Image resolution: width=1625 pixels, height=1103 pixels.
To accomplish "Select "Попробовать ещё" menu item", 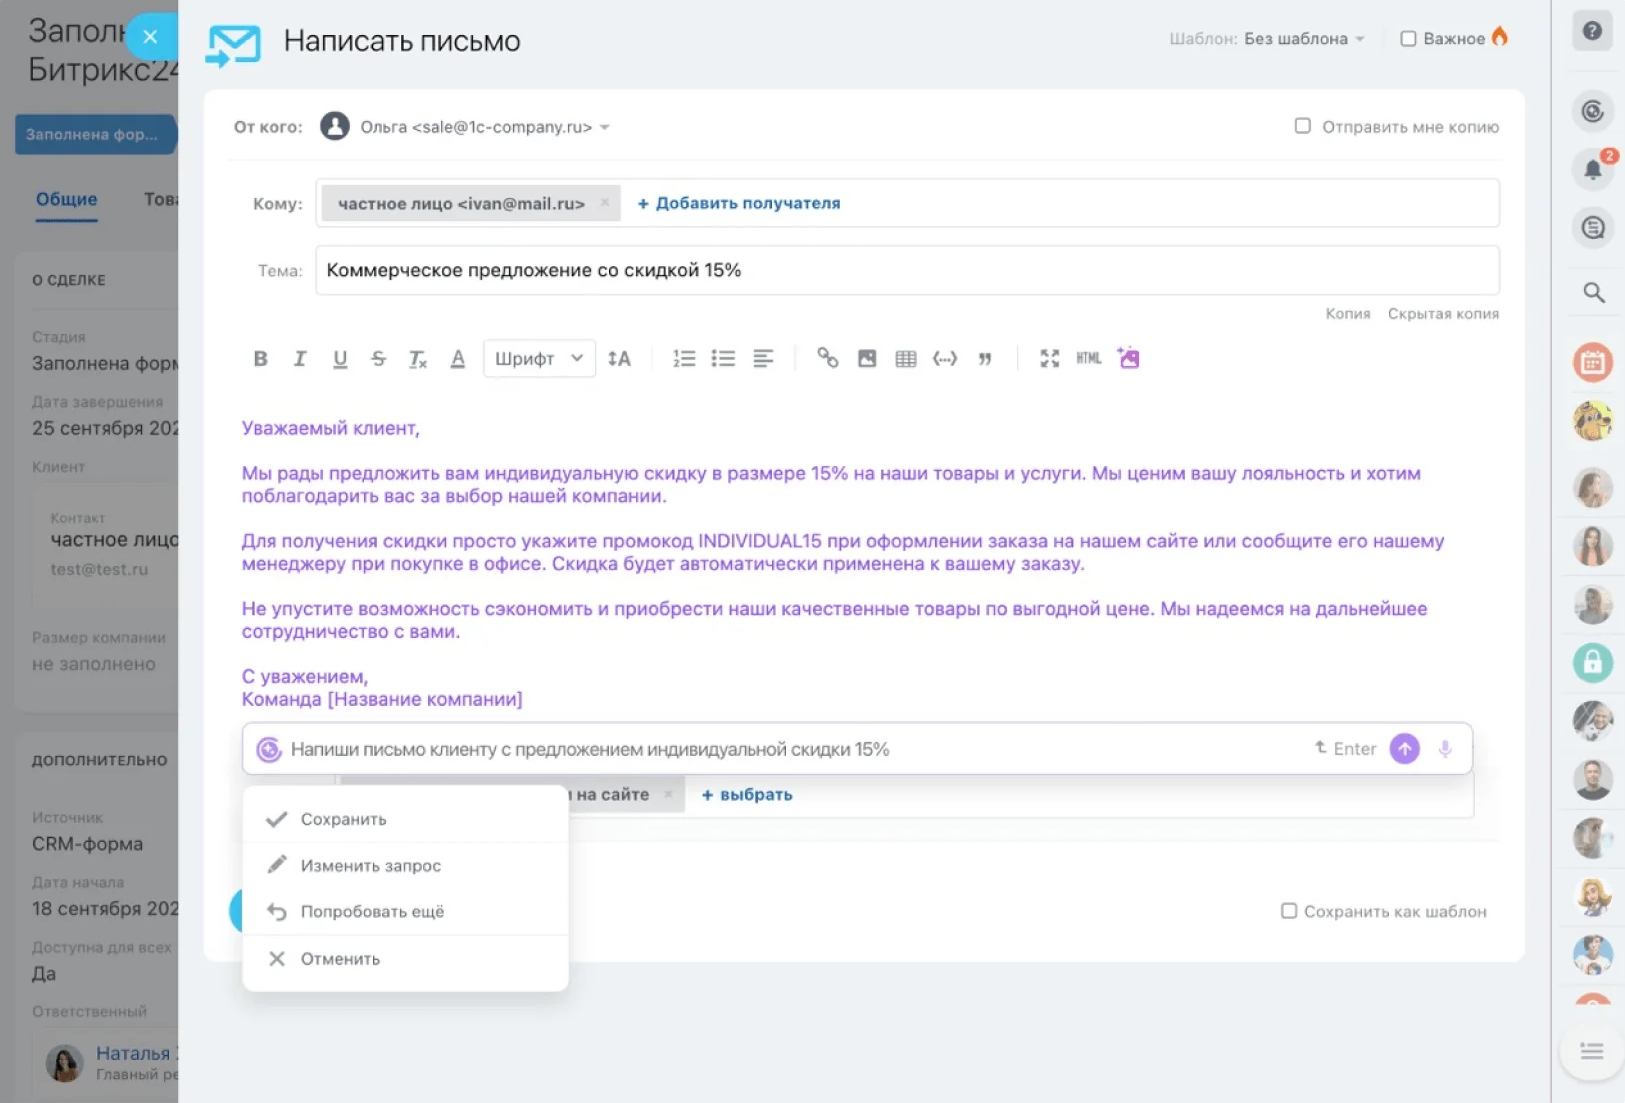I will [372, 911].
